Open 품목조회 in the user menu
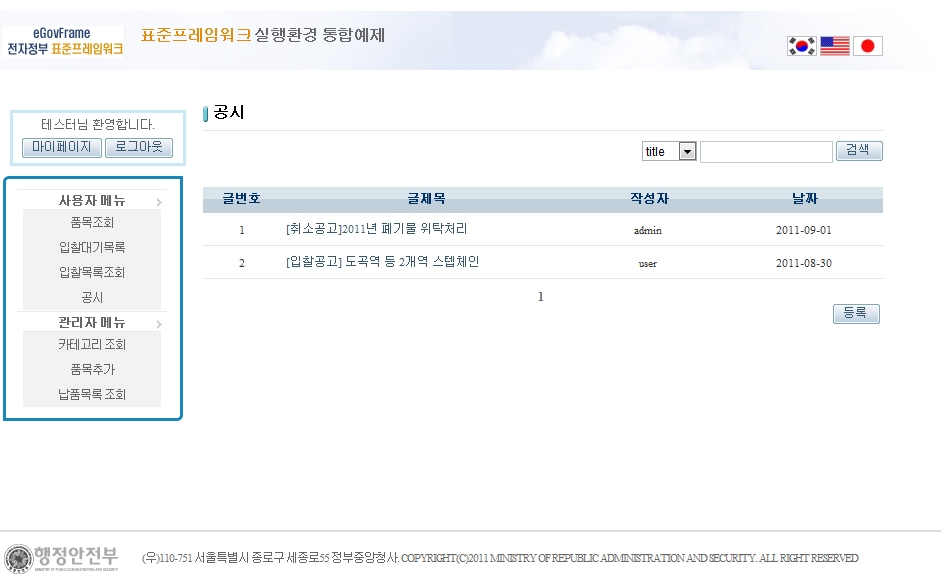This screenshot has width=941, height=574. [x=92, y=223]
